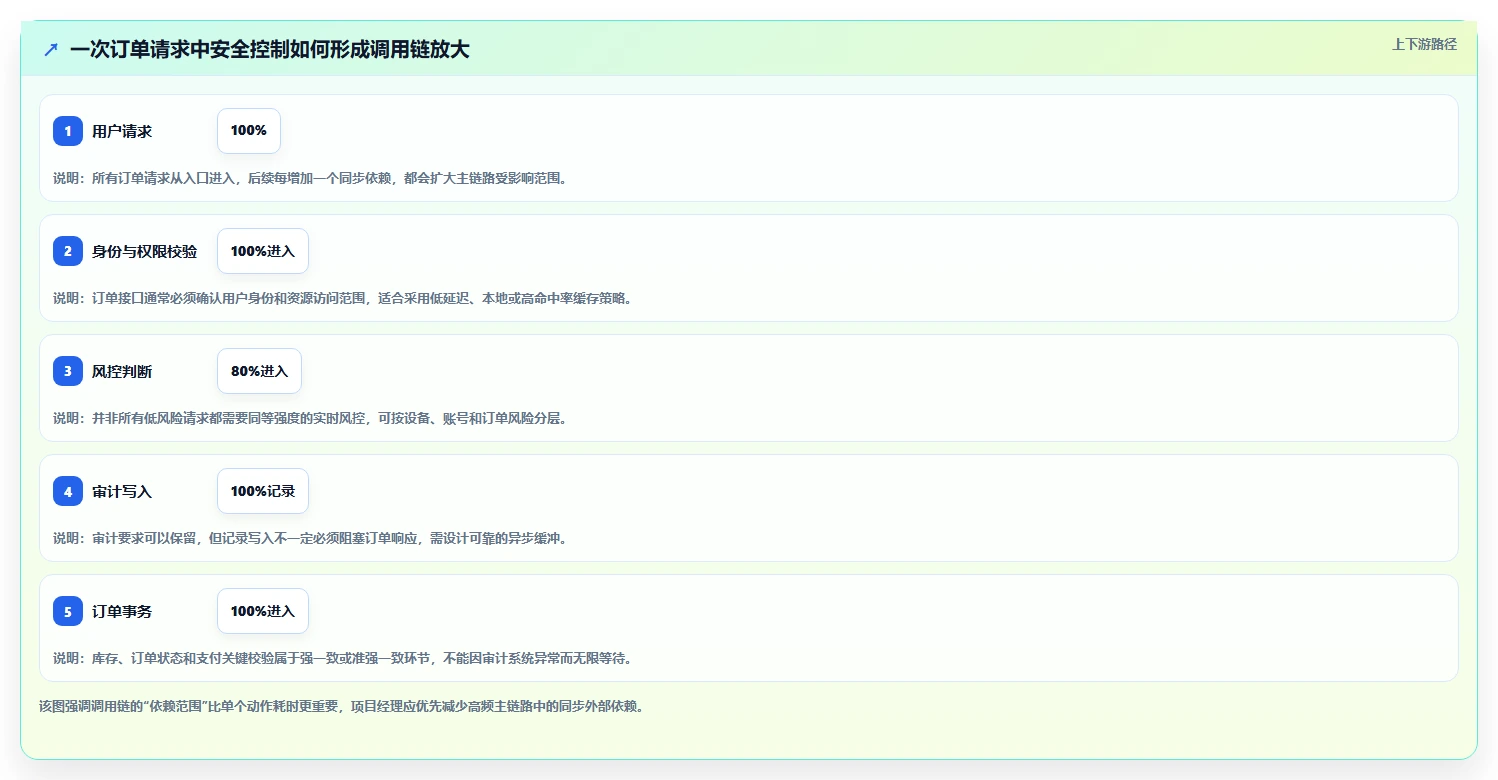Click the 100%记录 pill
1498x780 pixels.
coord(263,491)
